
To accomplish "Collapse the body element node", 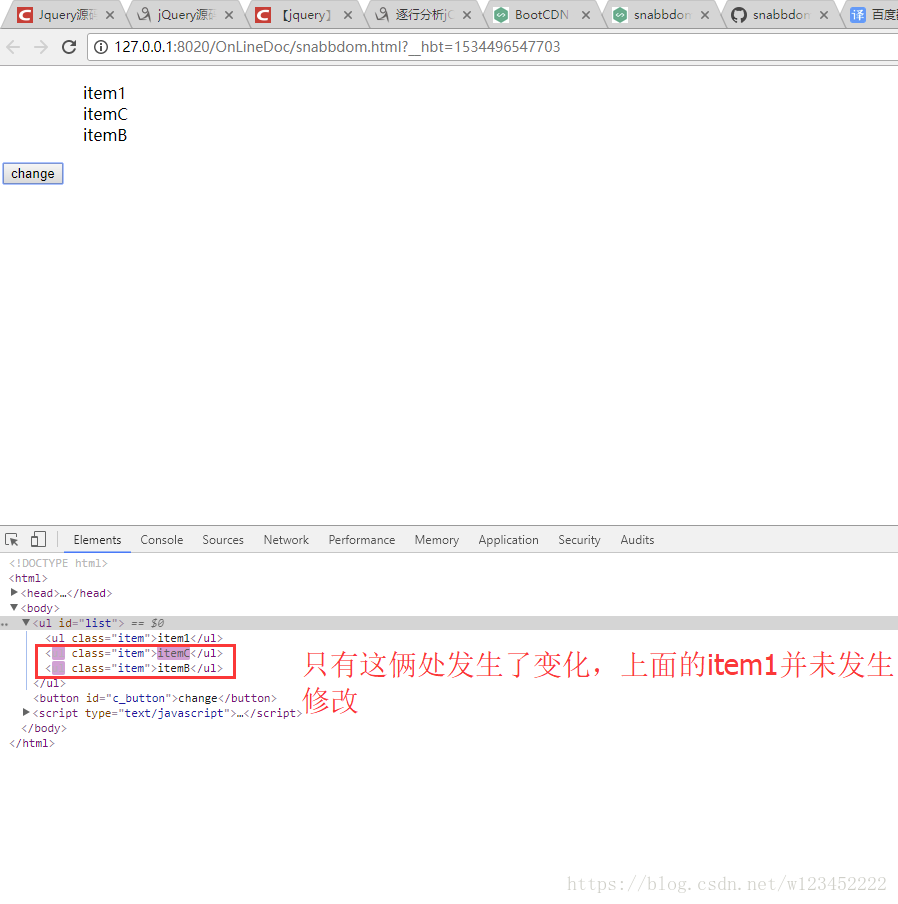I will 13,607.
